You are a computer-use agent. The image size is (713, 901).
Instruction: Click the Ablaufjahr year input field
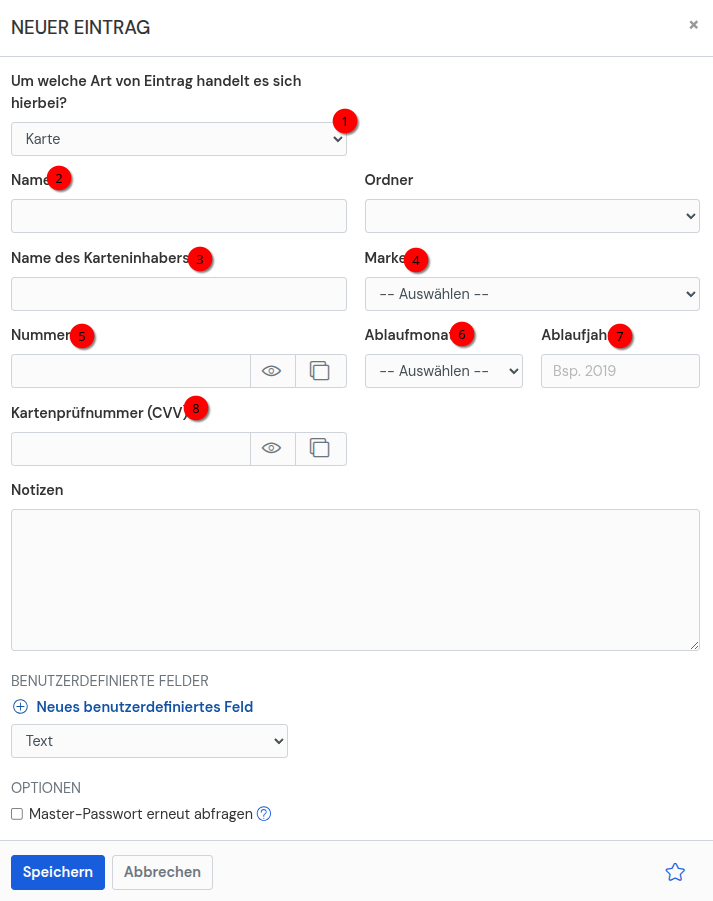click(x=620, y=371)
